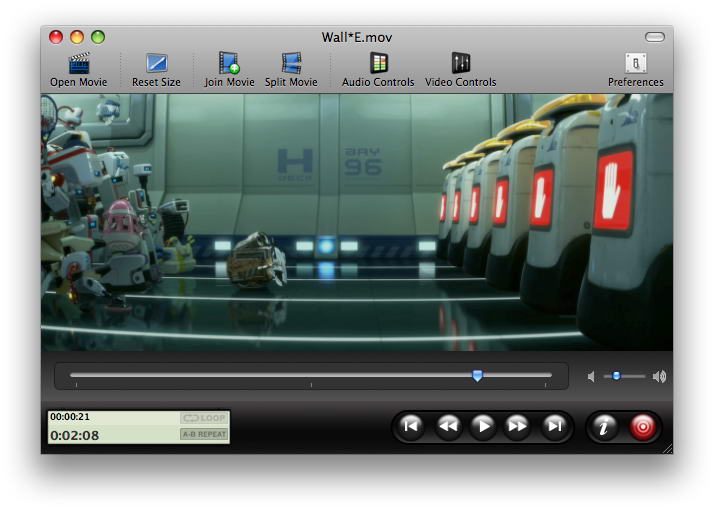714x510 pixels.
Task: Open a movie with the clapperboard icon
Action: pyautogui.click(x=77, y=64)
